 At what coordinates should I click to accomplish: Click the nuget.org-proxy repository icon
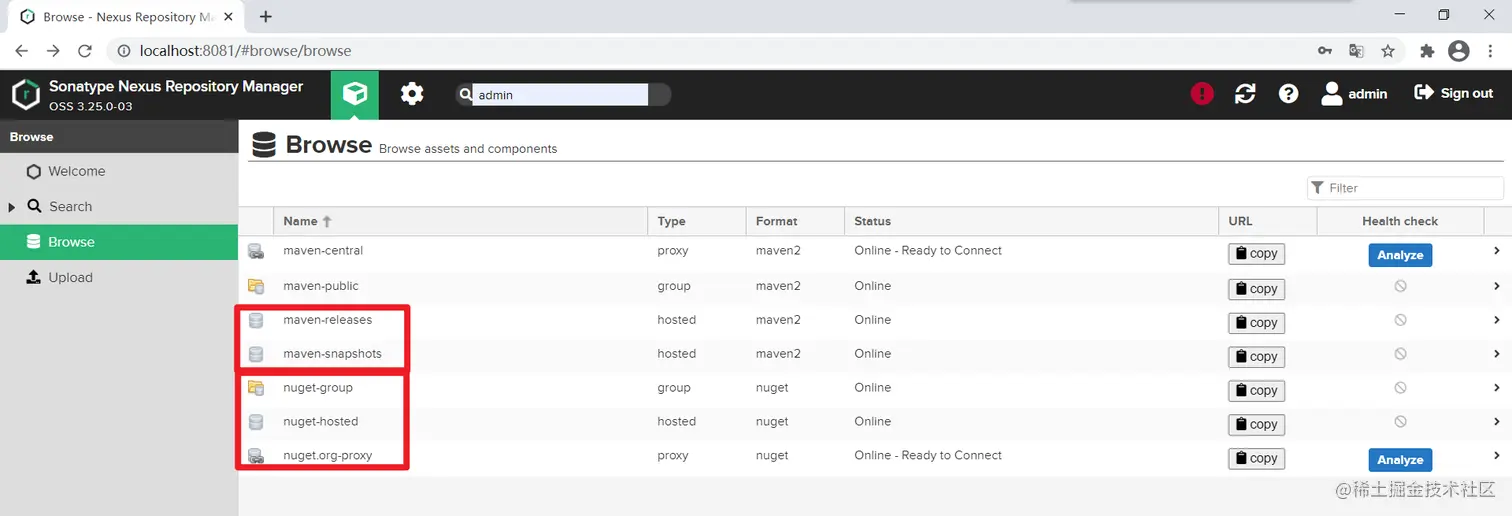256,456
